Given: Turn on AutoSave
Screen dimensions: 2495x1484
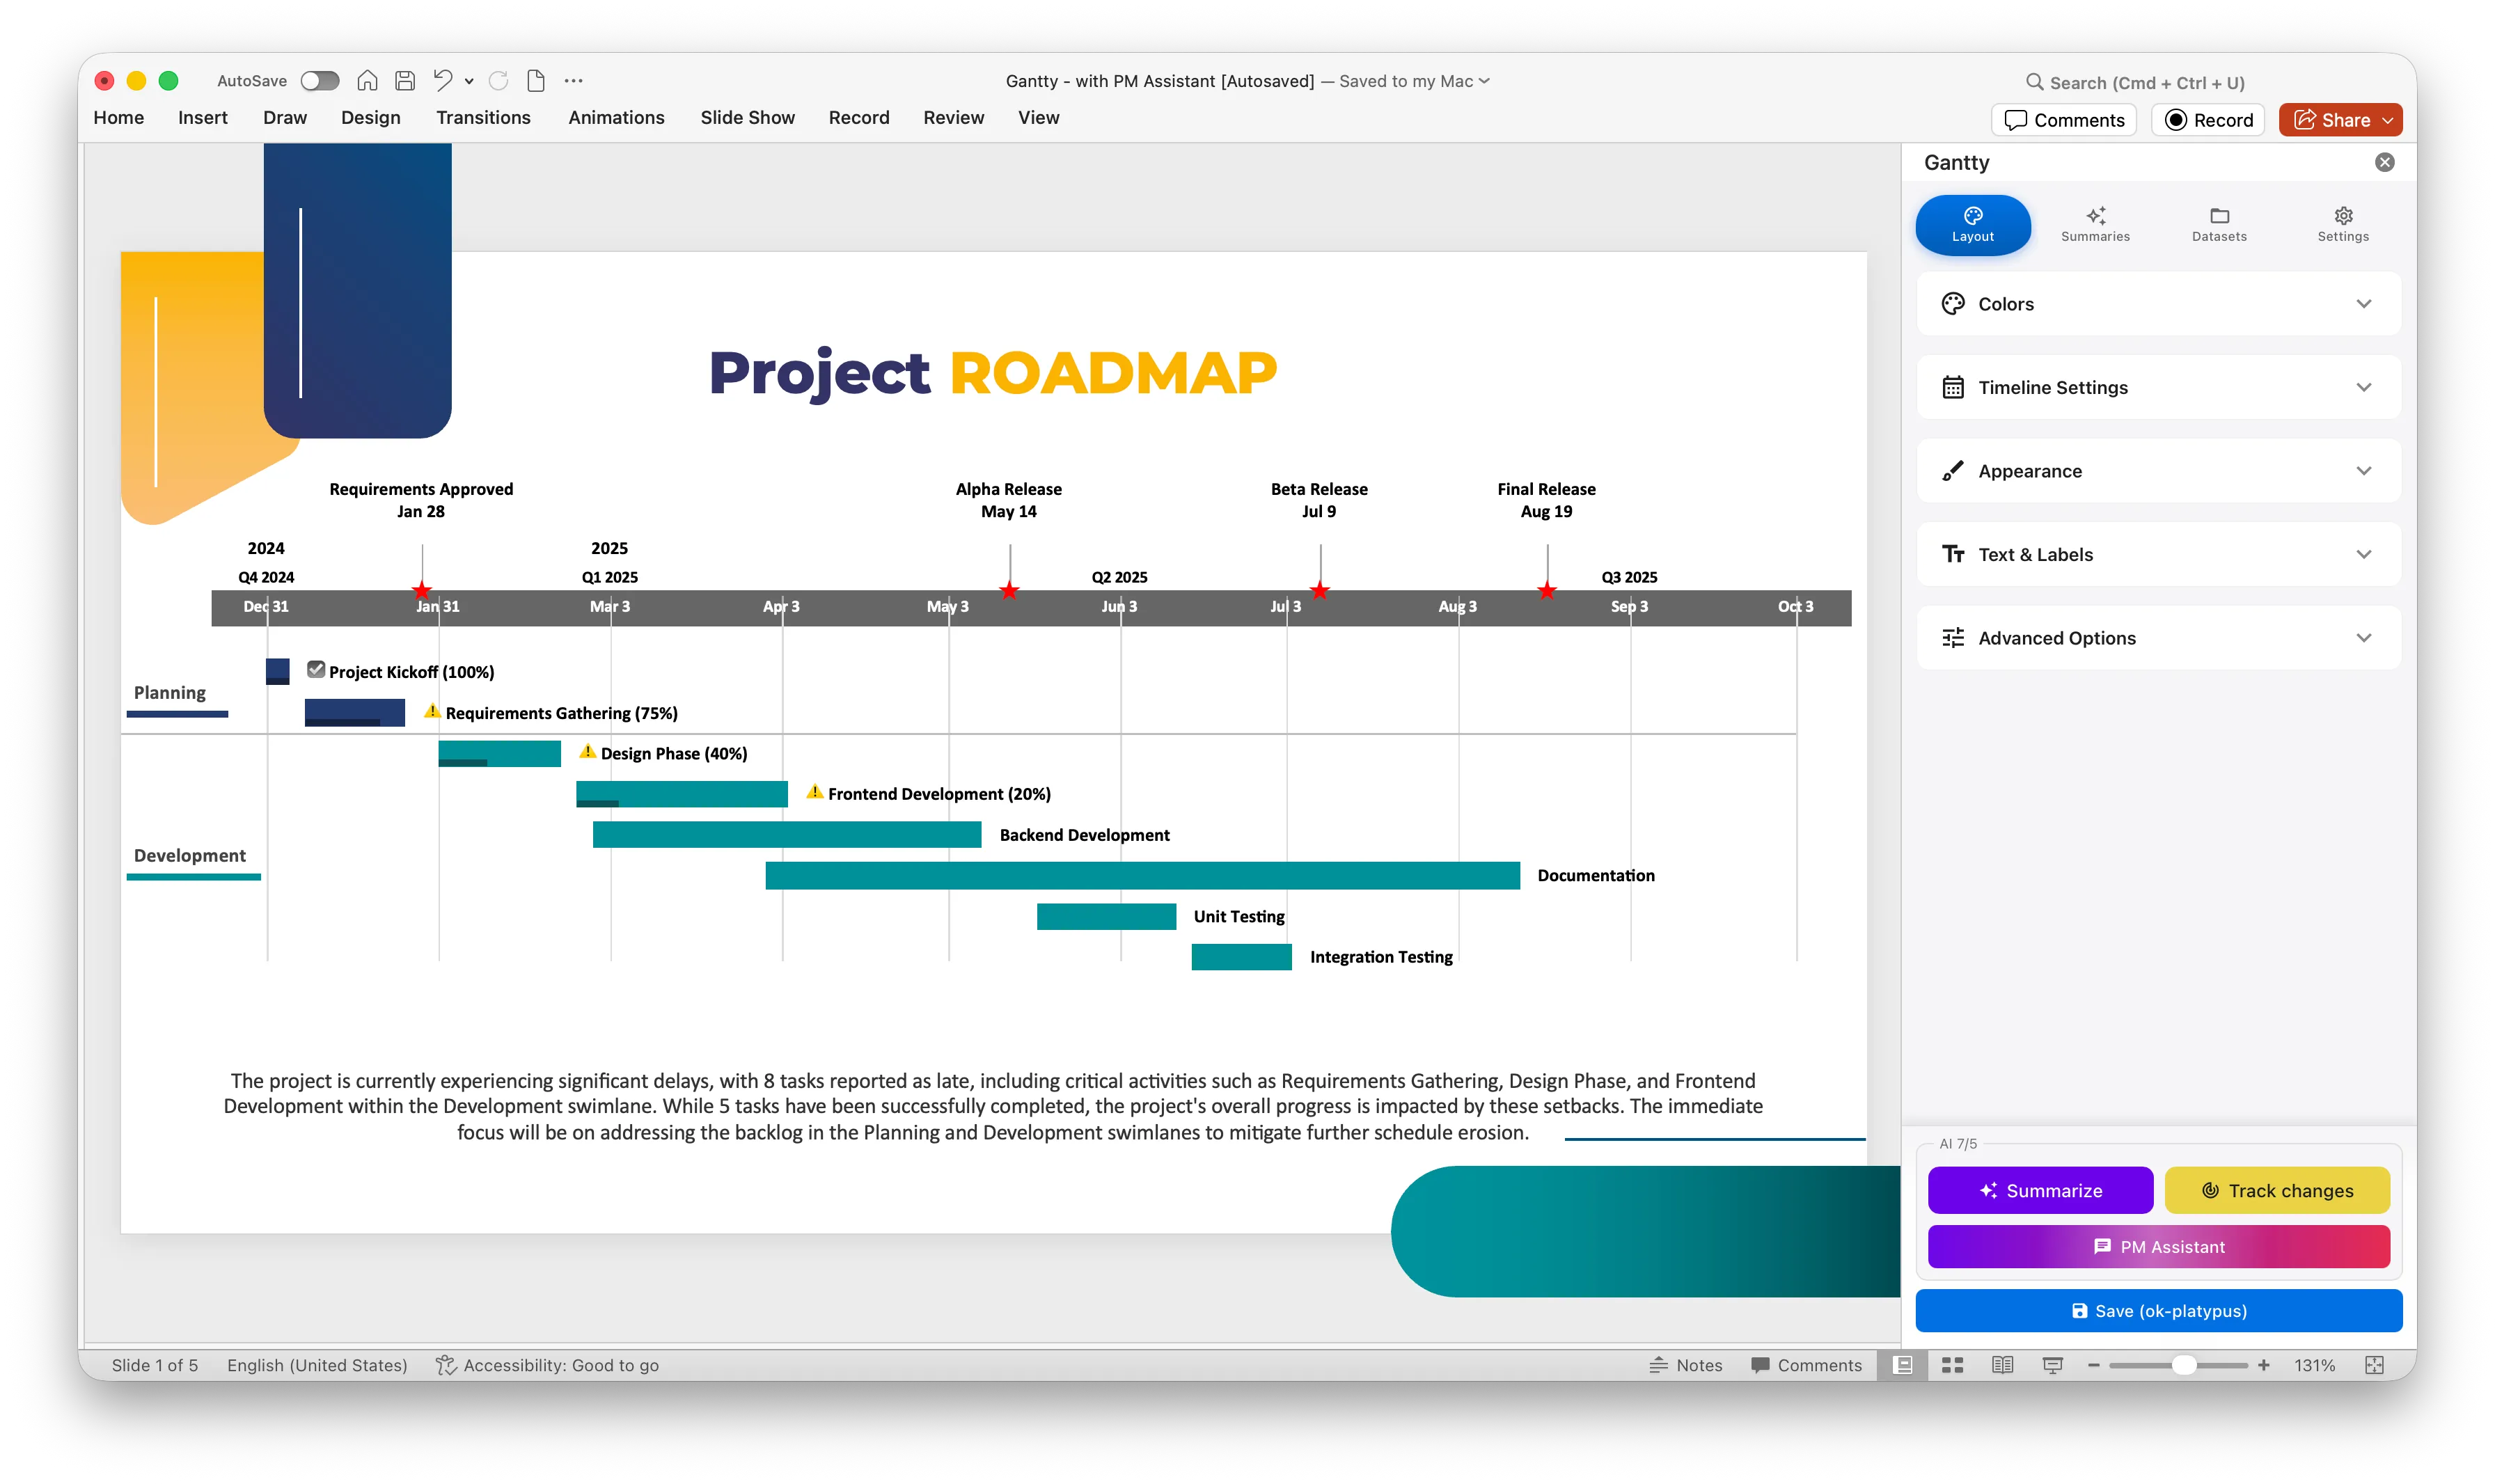Looking at the screenshot, I should [319, 80].
